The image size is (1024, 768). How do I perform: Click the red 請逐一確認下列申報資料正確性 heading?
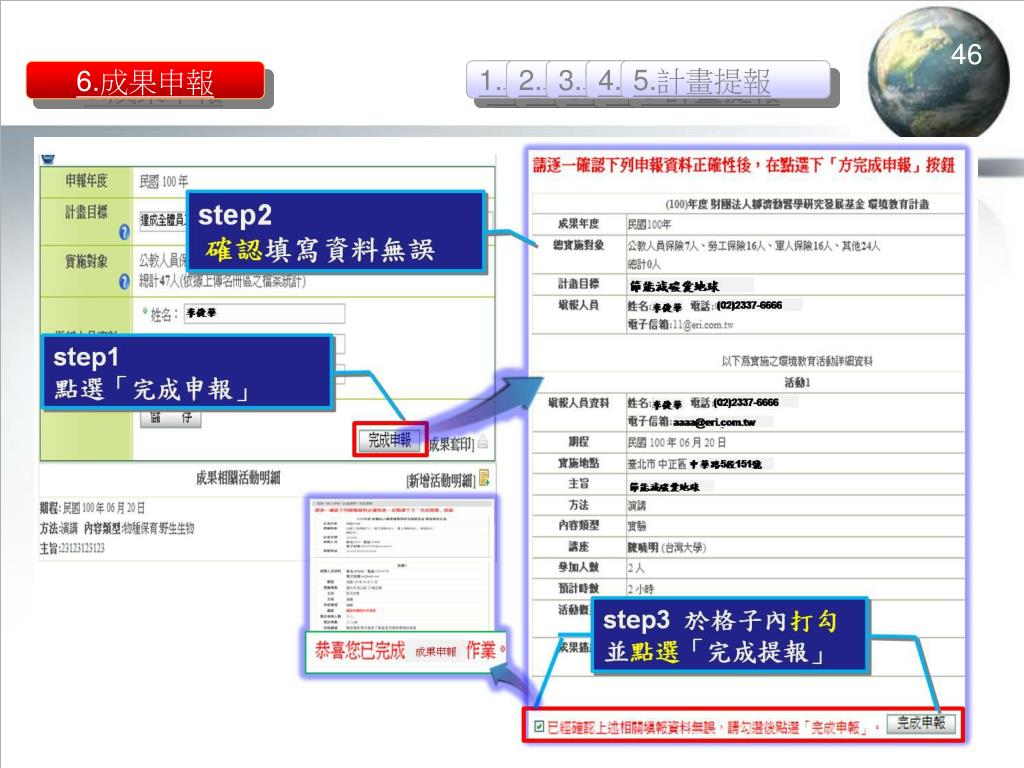pos(744,165)
